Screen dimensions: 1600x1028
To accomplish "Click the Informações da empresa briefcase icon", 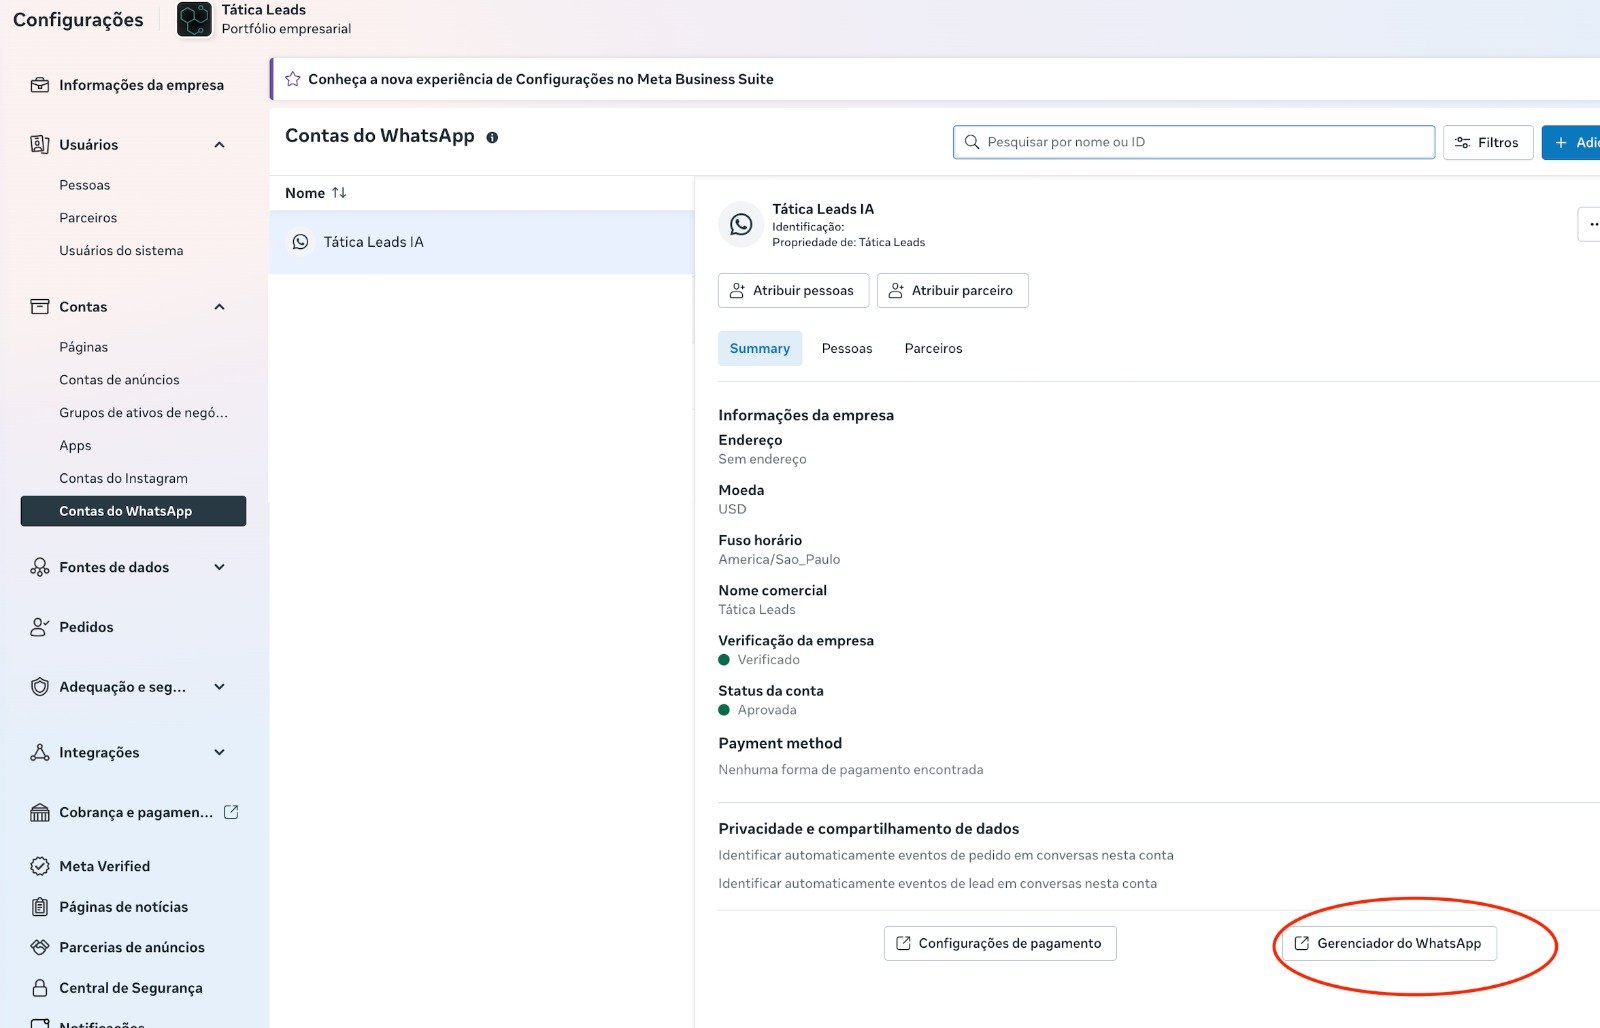I will coord(40,85).
